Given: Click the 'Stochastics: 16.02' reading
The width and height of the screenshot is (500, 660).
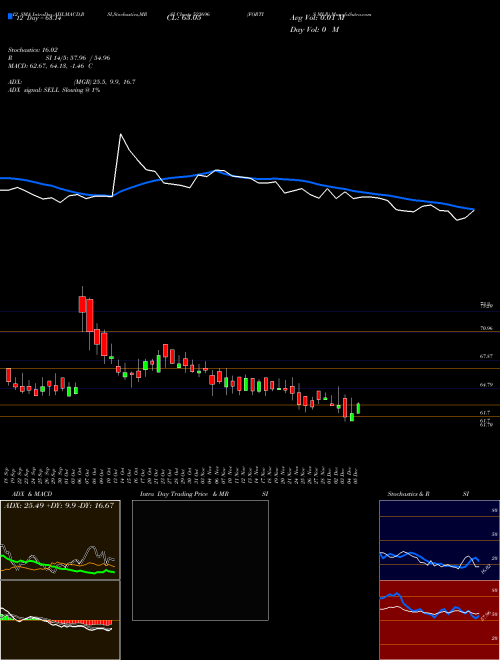Looking at the screenshot, I should pyautogui.click(x=32, y=49).
